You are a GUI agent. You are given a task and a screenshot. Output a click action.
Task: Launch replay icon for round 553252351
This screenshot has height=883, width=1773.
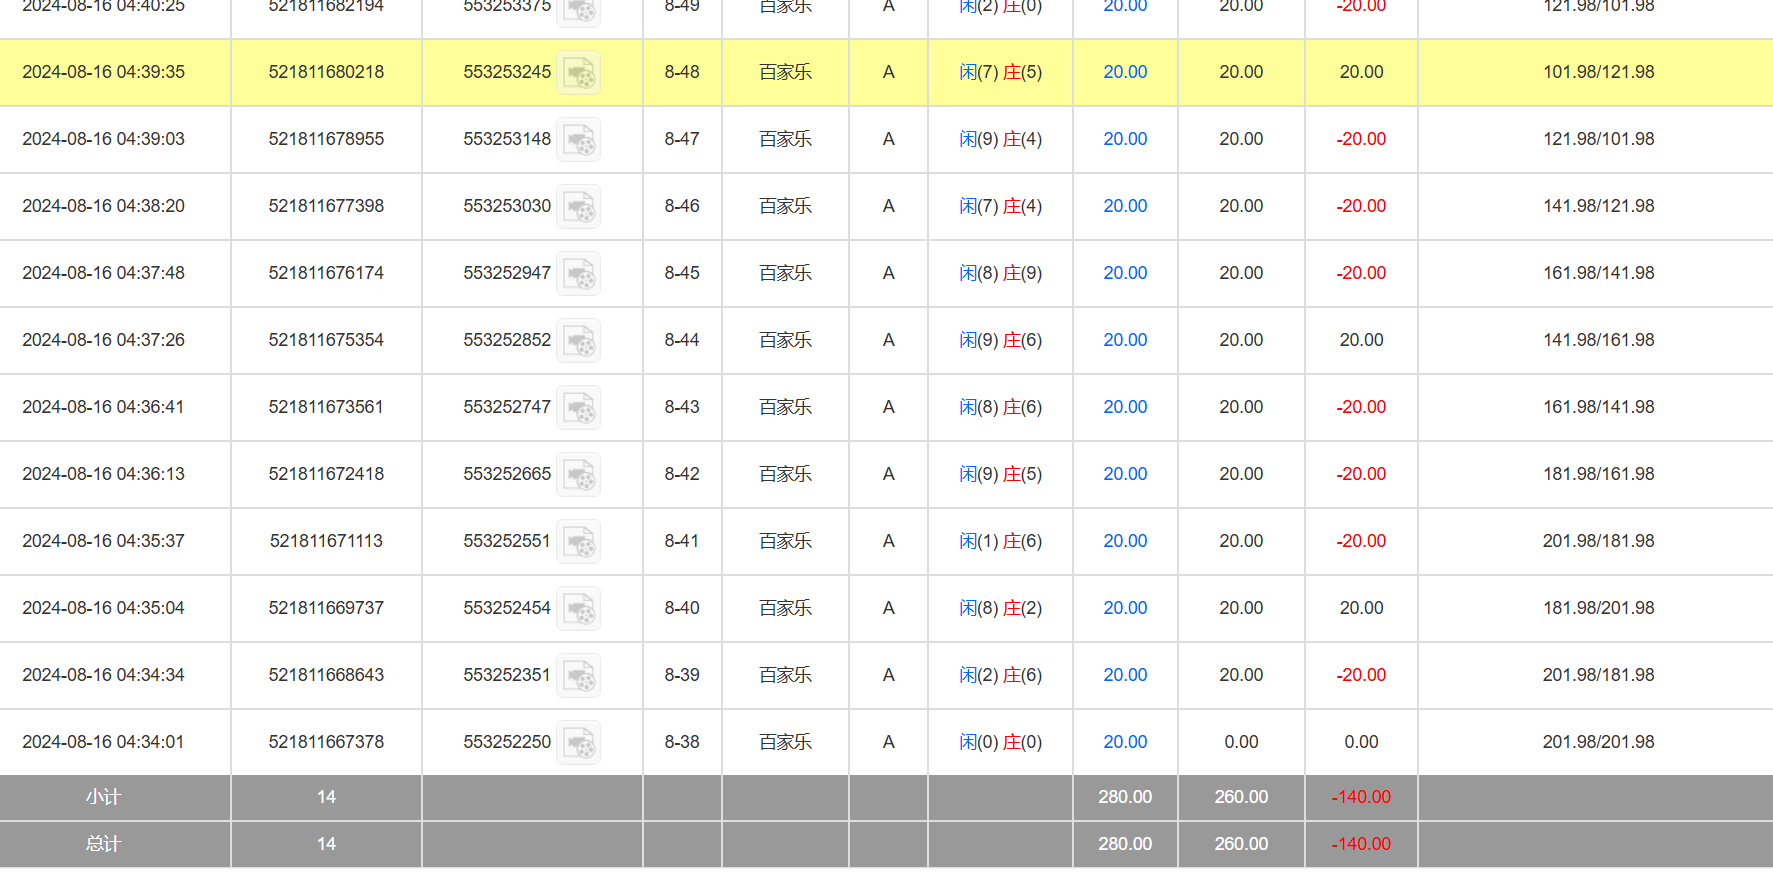(x=578, y=676)
